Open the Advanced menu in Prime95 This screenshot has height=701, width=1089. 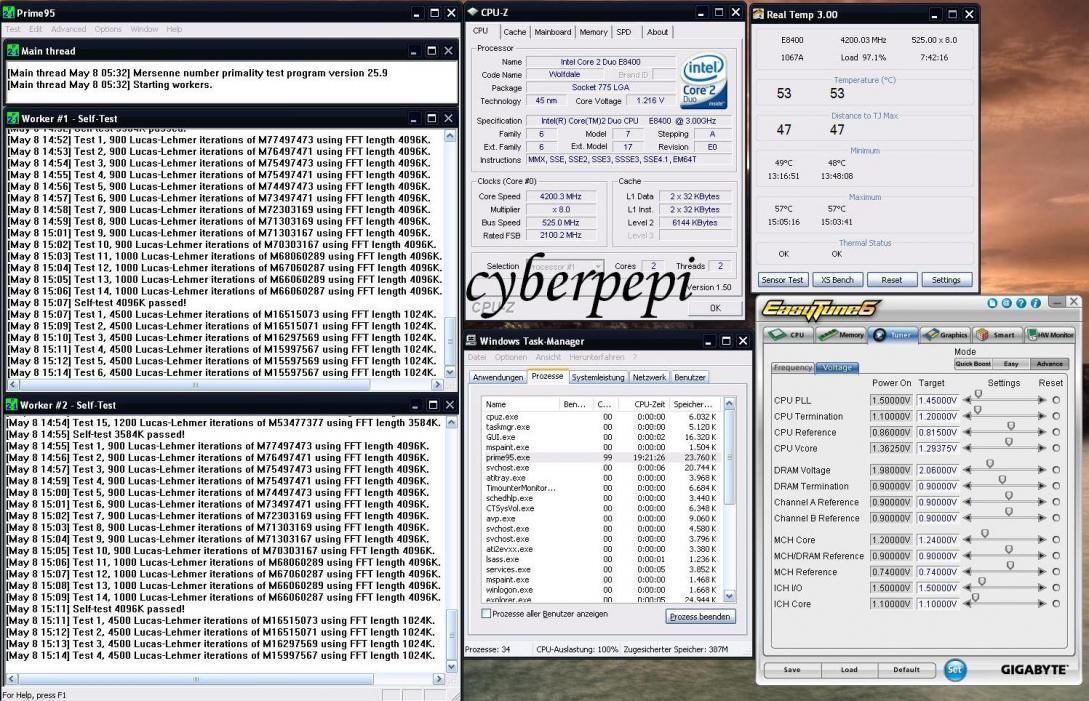tap(68, 29)
